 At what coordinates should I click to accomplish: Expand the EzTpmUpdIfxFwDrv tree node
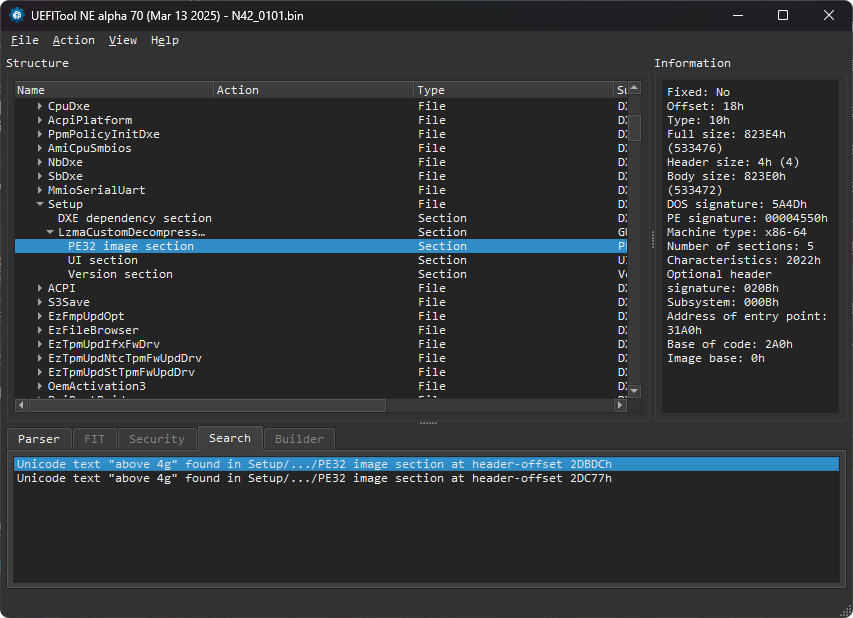tap(40, 344)
